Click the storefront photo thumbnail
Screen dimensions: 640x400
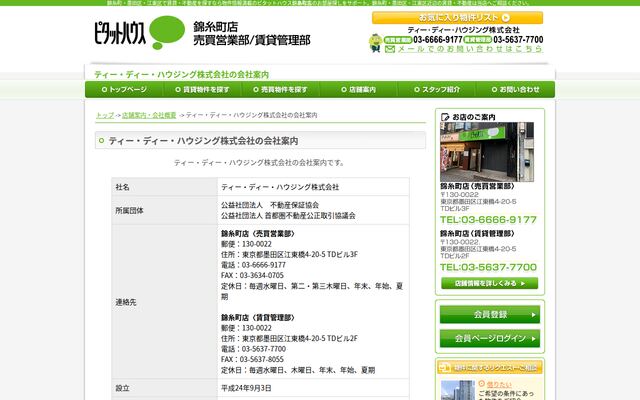click(x=487, y=152)
